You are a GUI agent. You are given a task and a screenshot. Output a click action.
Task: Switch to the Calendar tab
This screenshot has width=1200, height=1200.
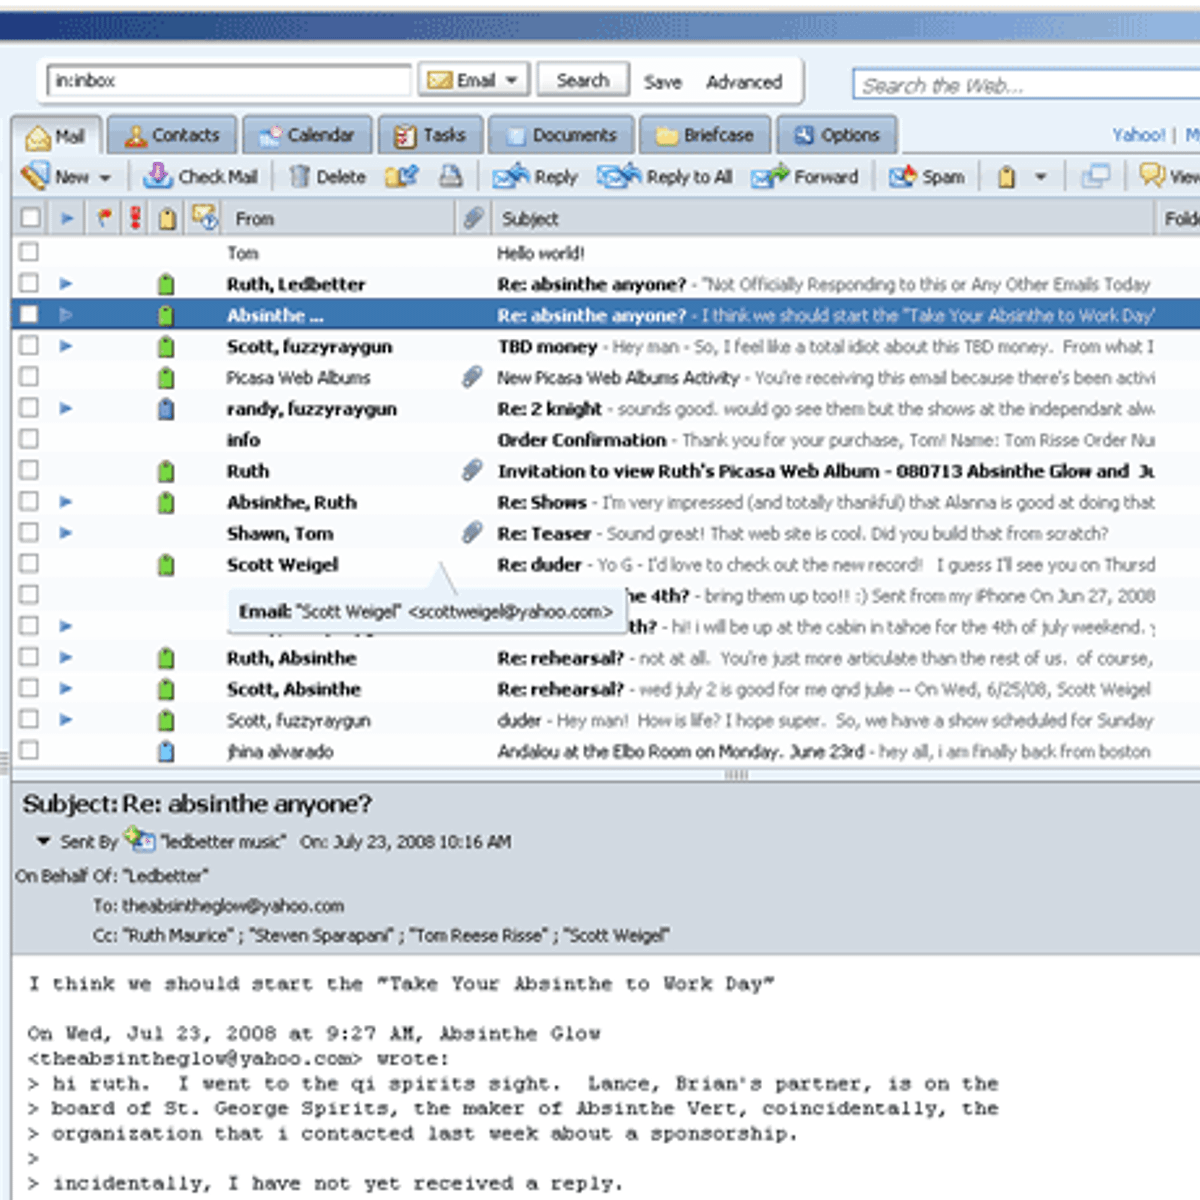[306, 135]
